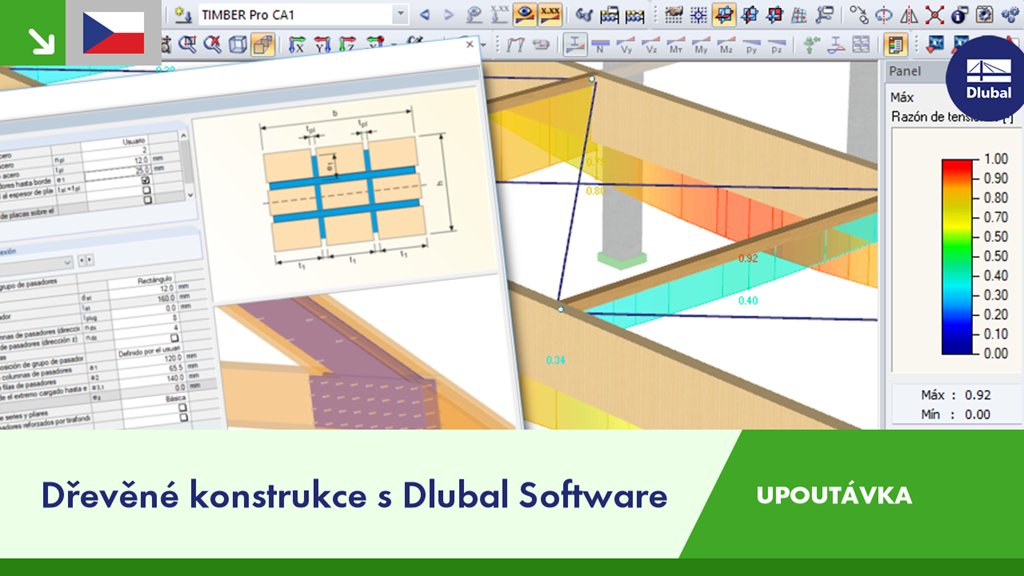Click the zoom window magnifier icon
This screenshot has width=1024, height=576.
pos(187,44)
